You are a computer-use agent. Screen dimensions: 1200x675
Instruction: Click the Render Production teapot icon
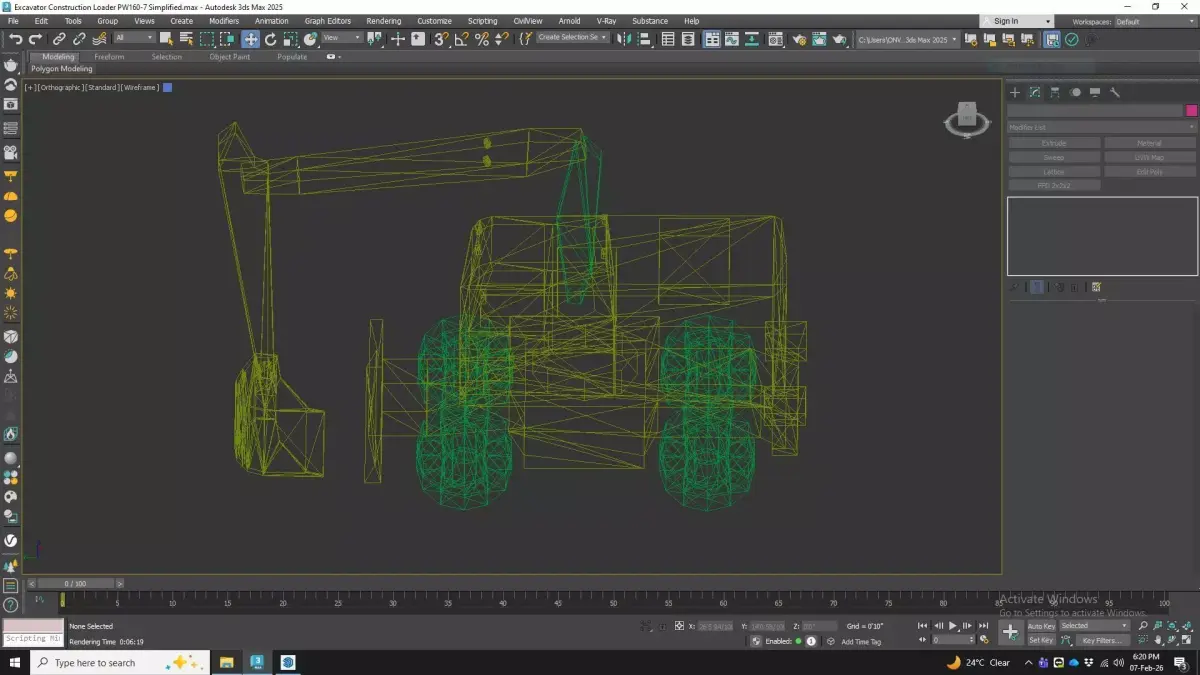pyautogui.click(x=841, y=39)
